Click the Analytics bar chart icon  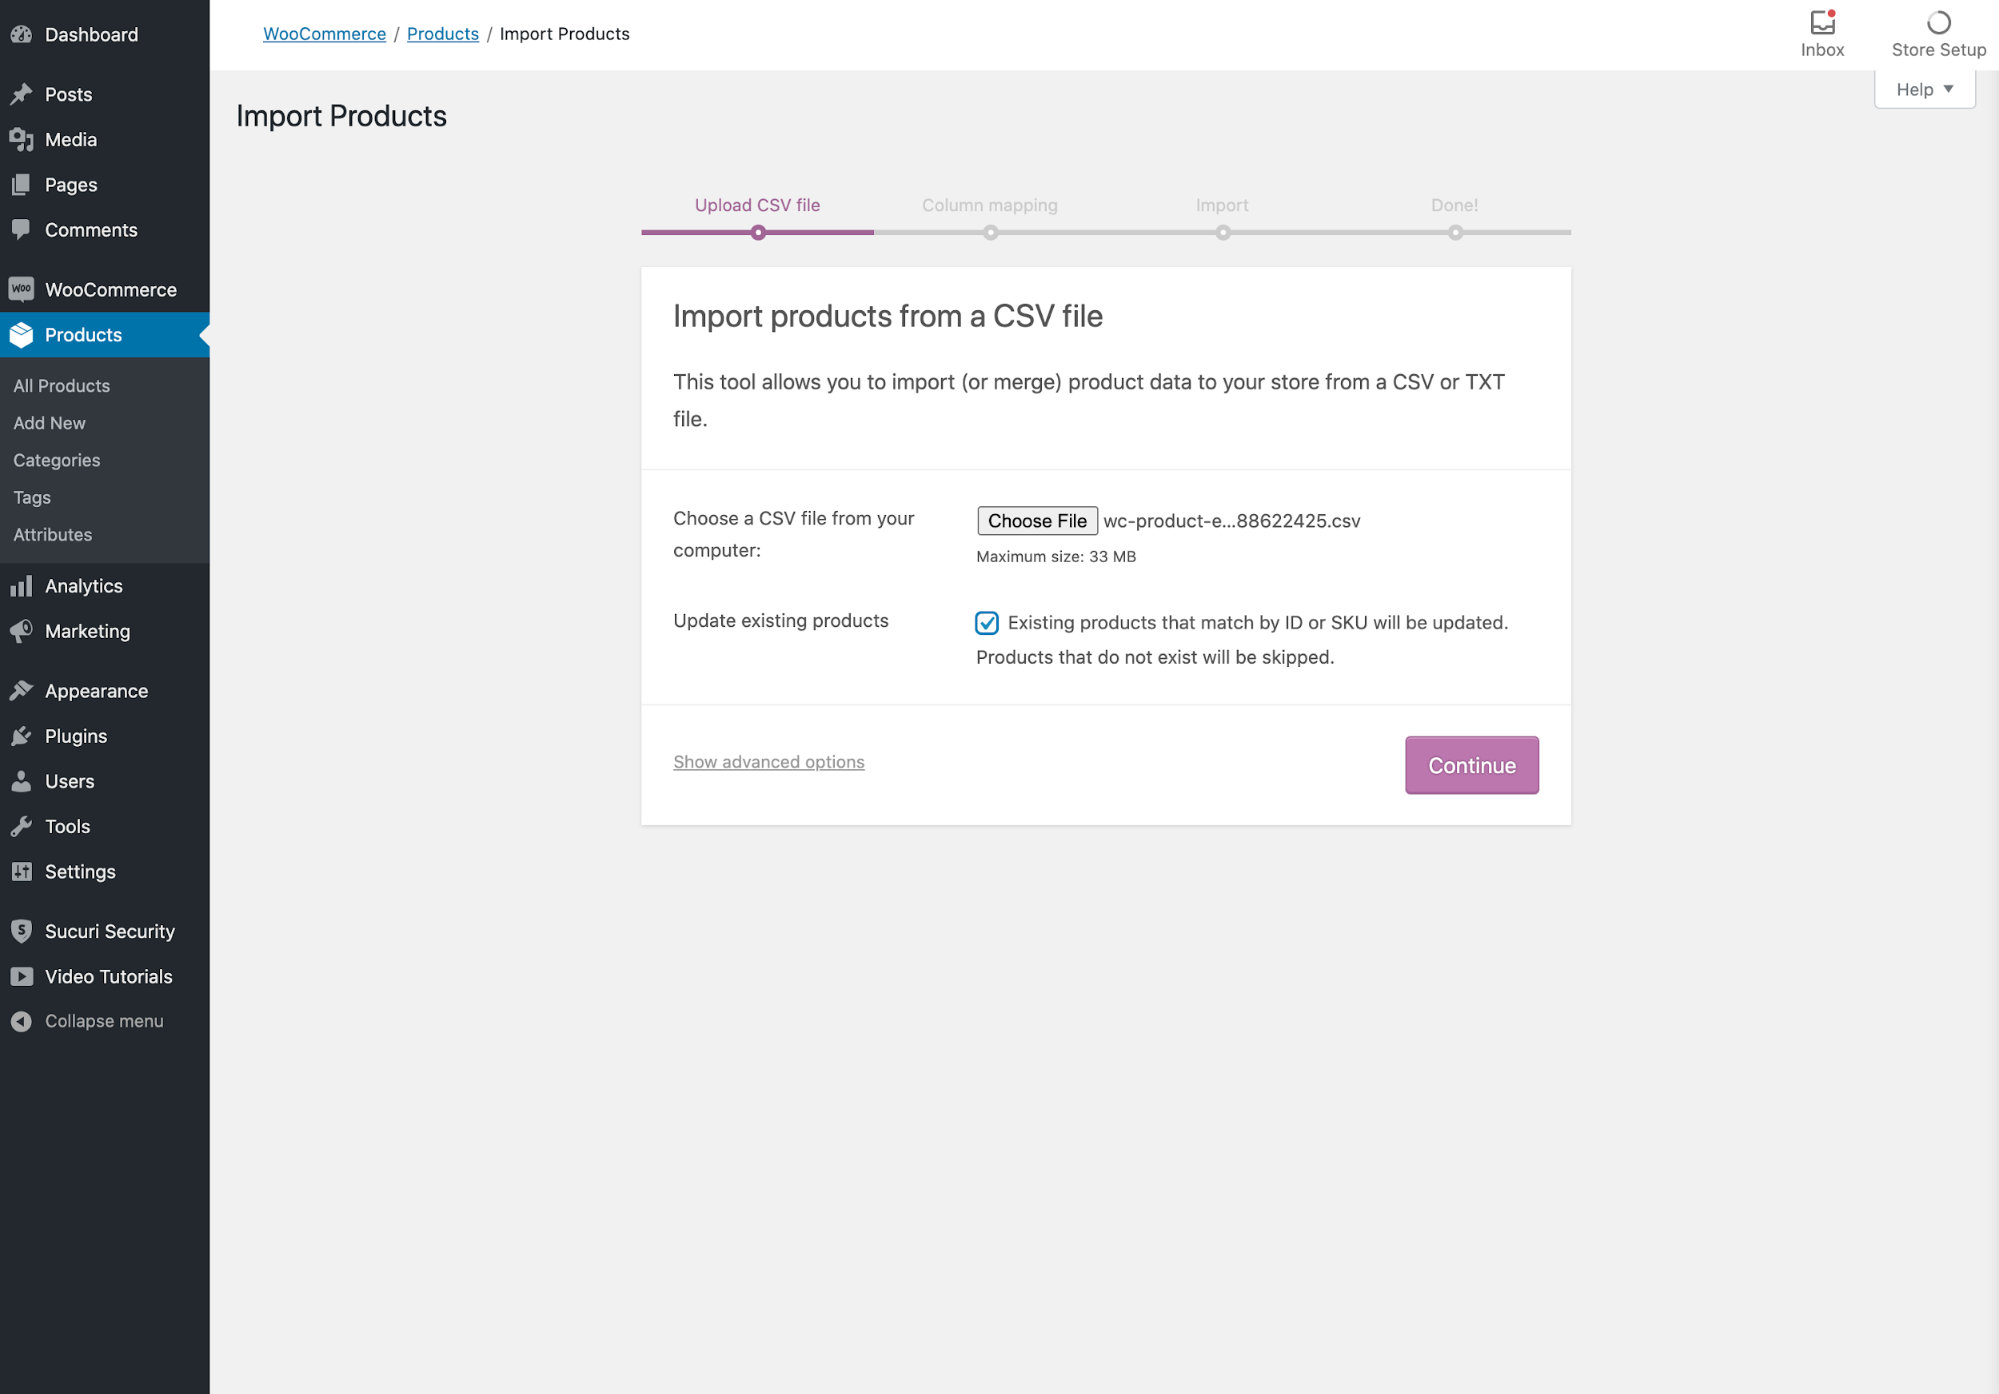pos(21,586)
